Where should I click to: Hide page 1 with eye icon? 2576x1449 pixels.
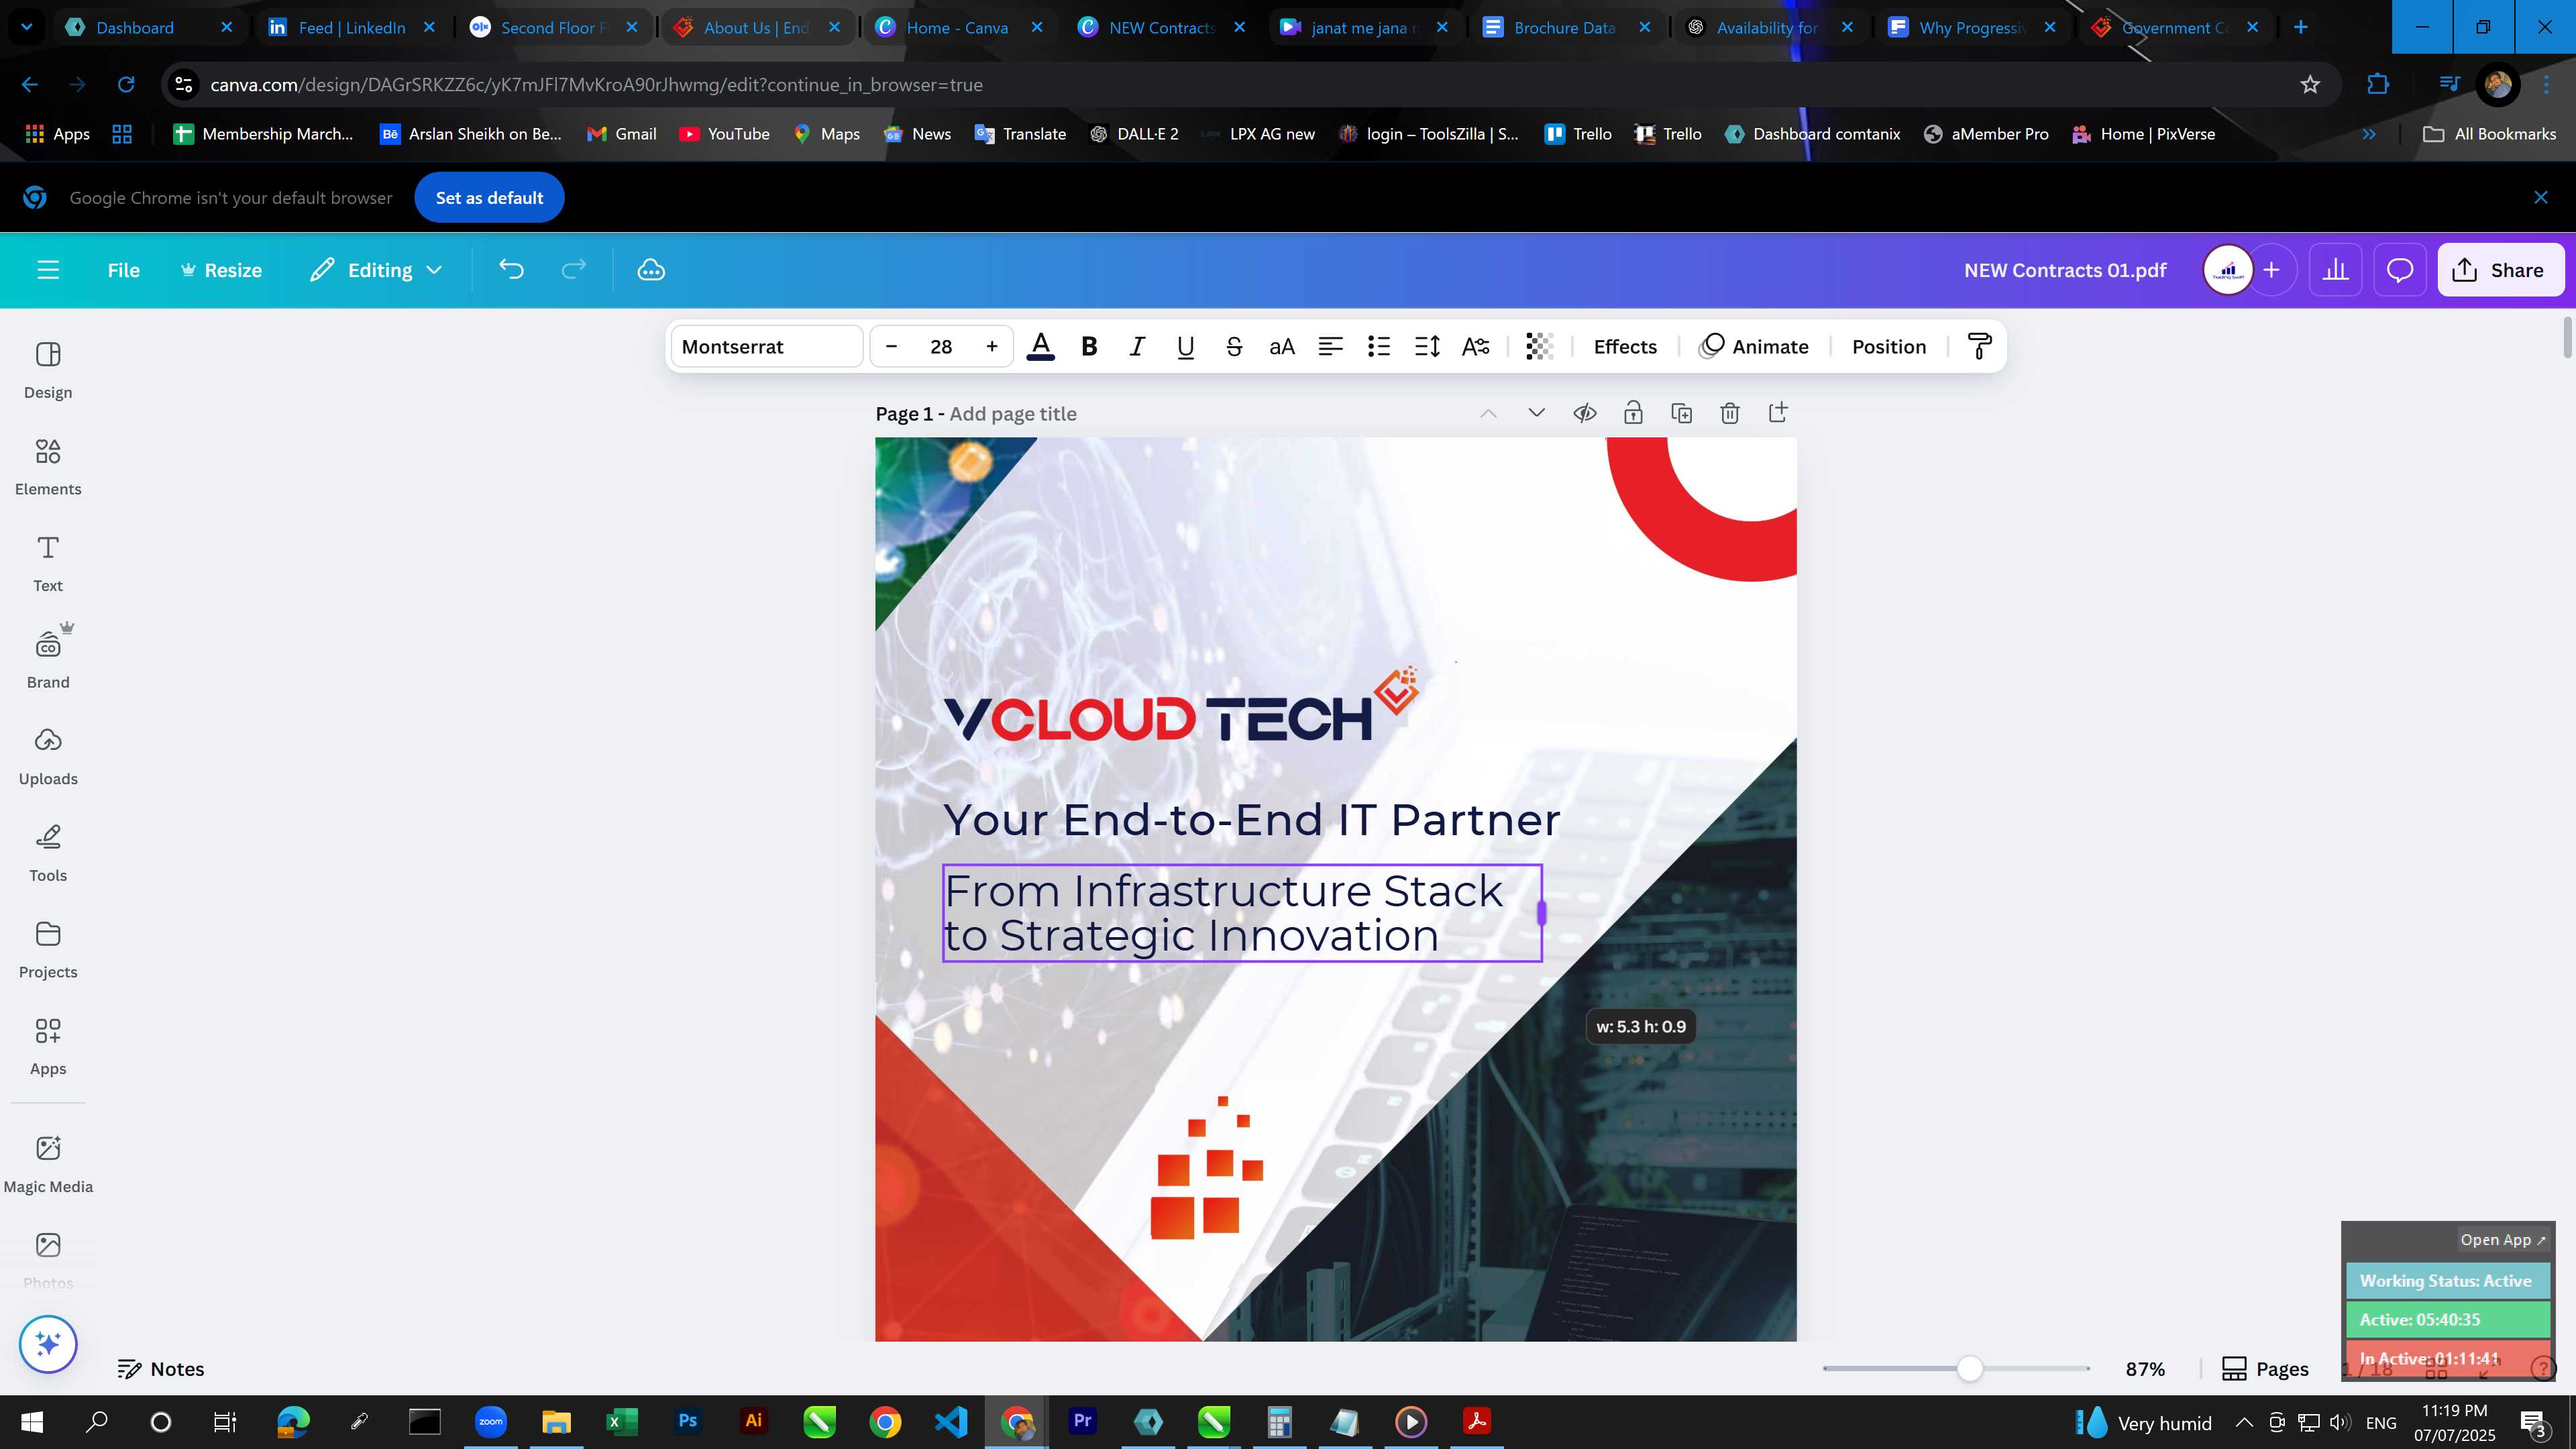point(1585,413)
